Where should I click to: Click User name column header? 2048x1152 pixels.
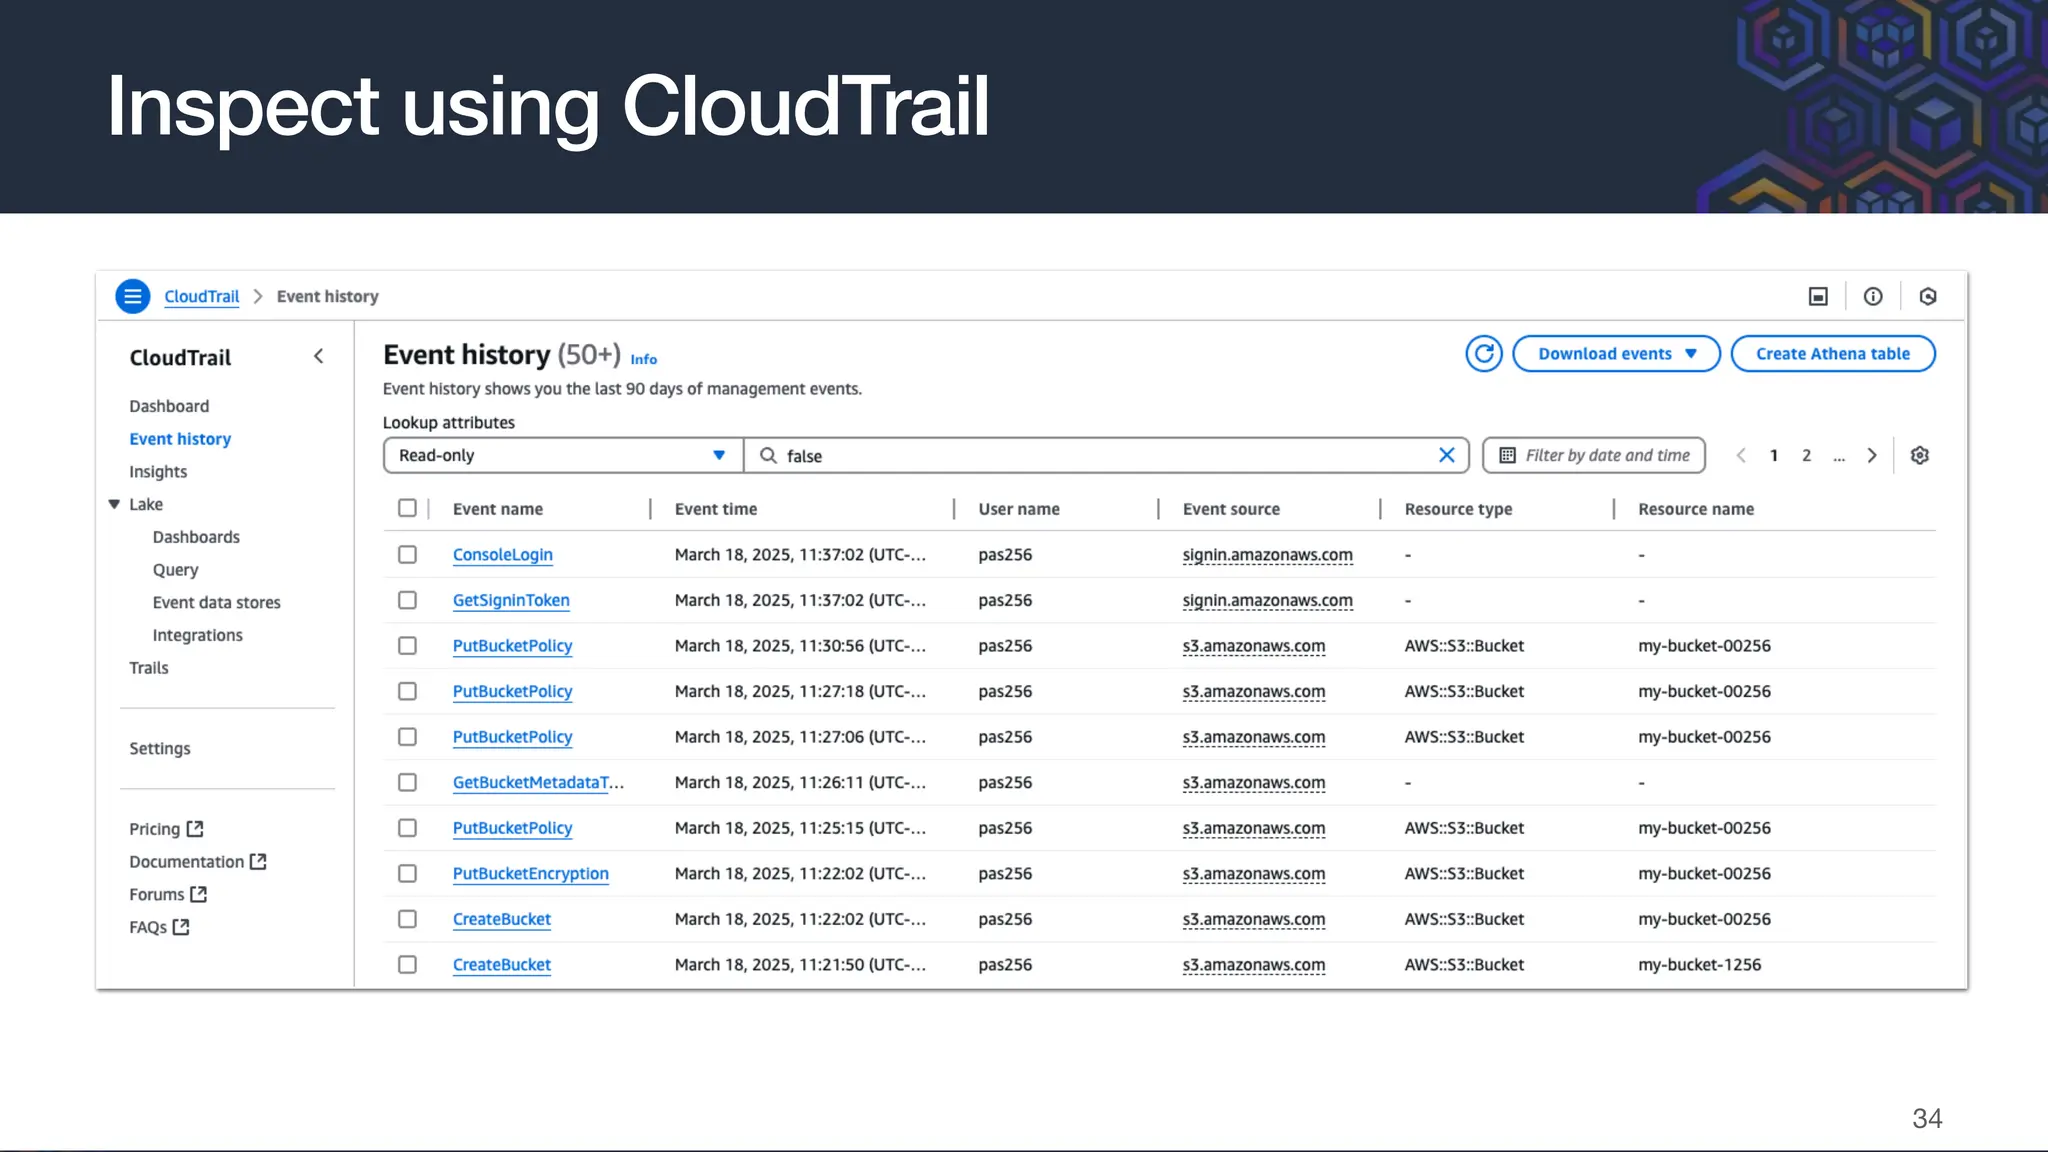click(x=1019, y=508)
